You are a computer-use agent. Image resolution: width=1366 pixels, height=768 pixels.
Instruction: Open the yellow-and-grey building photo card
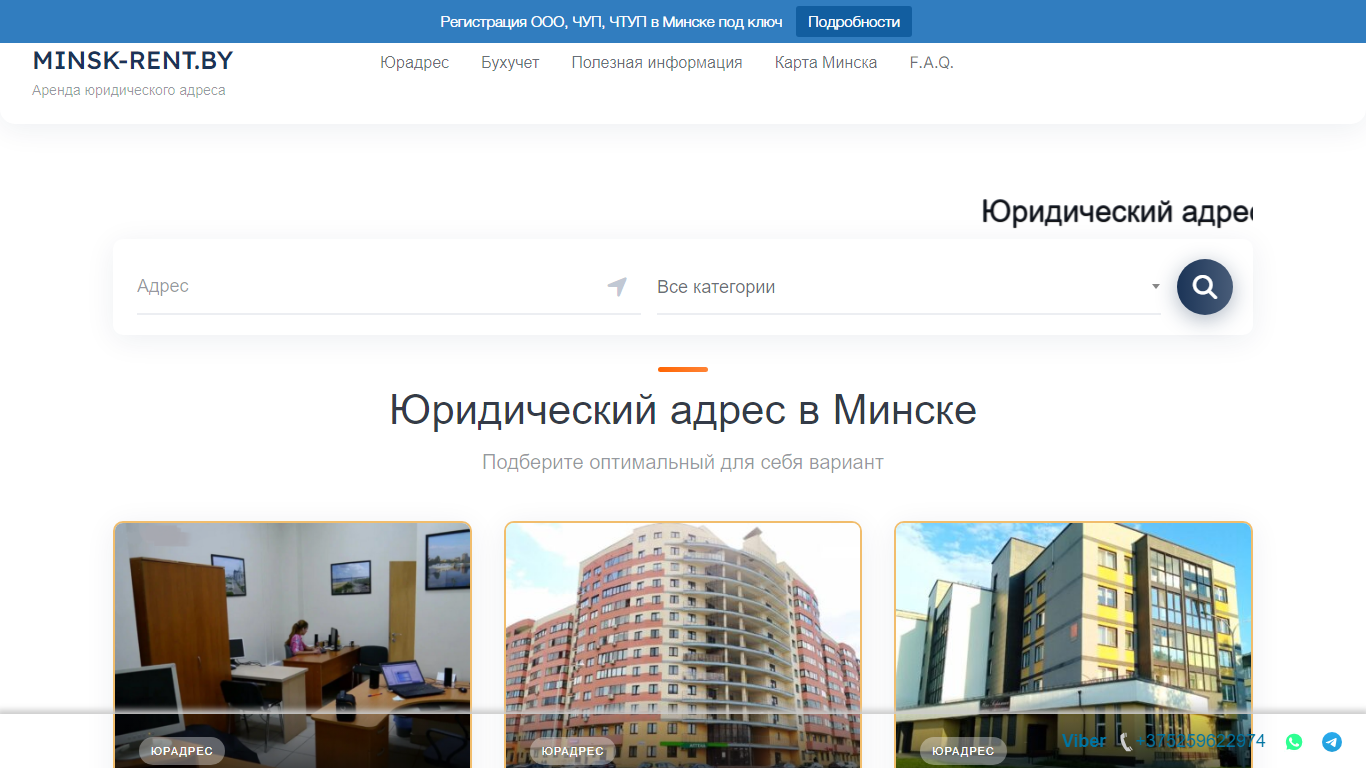pyautogui.click(x=1073, y=645)
